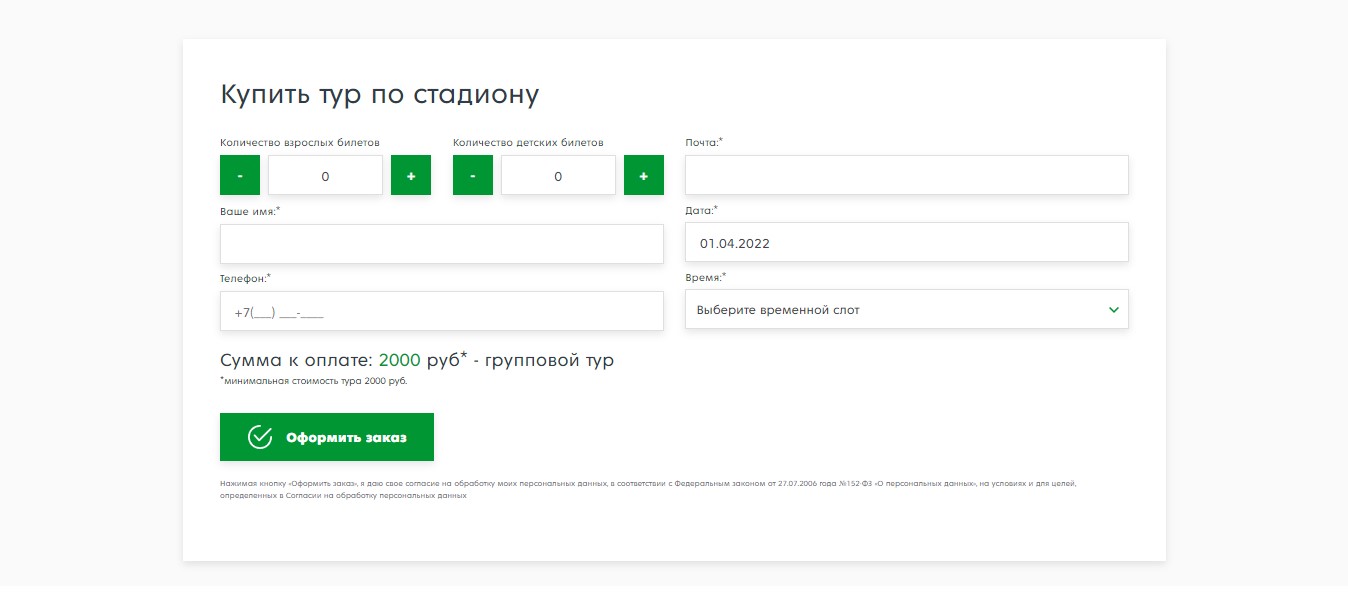Screen dimensions: 1348x599
Task: Focus the Почта email input field
Action: (x=906, y=175)
